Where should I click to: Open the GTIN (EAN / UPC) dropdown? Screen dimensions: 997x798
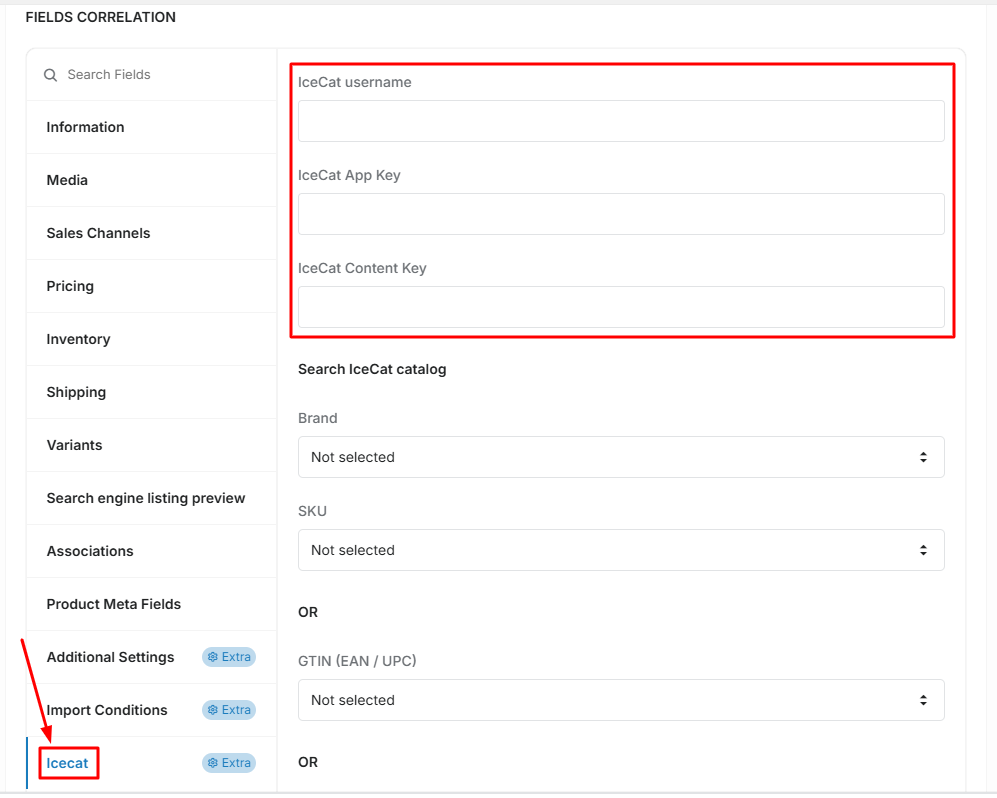pos(621,700)
